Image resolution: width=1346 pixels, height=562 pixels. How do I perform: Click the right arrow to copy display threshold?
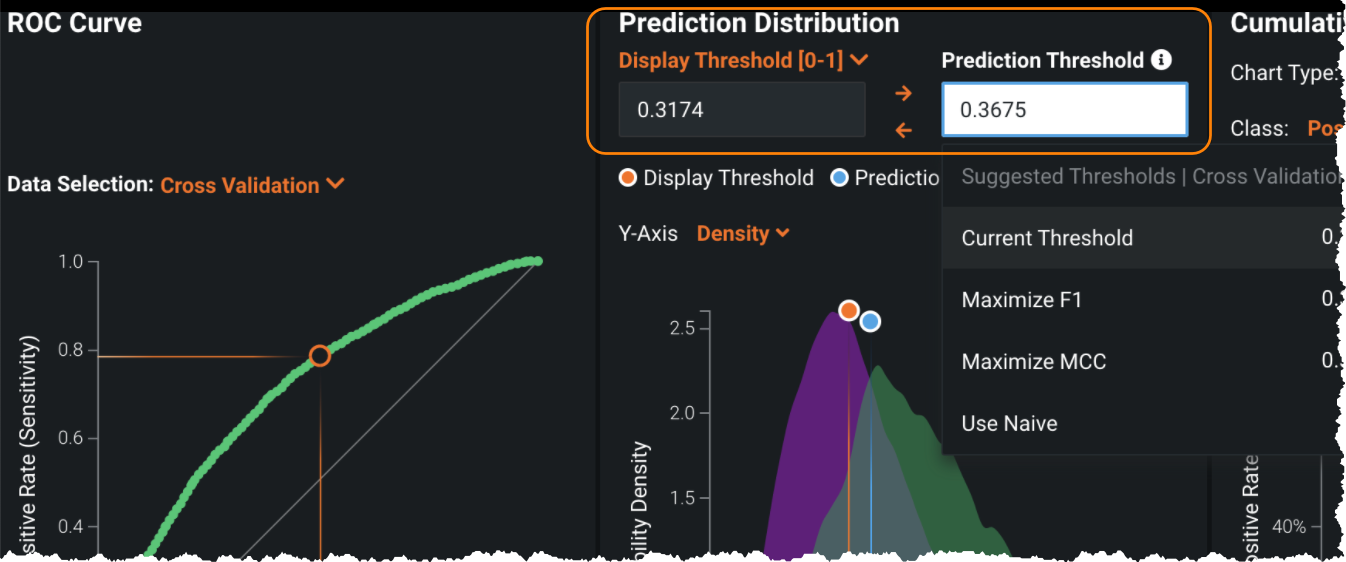[x=903, y=93]
